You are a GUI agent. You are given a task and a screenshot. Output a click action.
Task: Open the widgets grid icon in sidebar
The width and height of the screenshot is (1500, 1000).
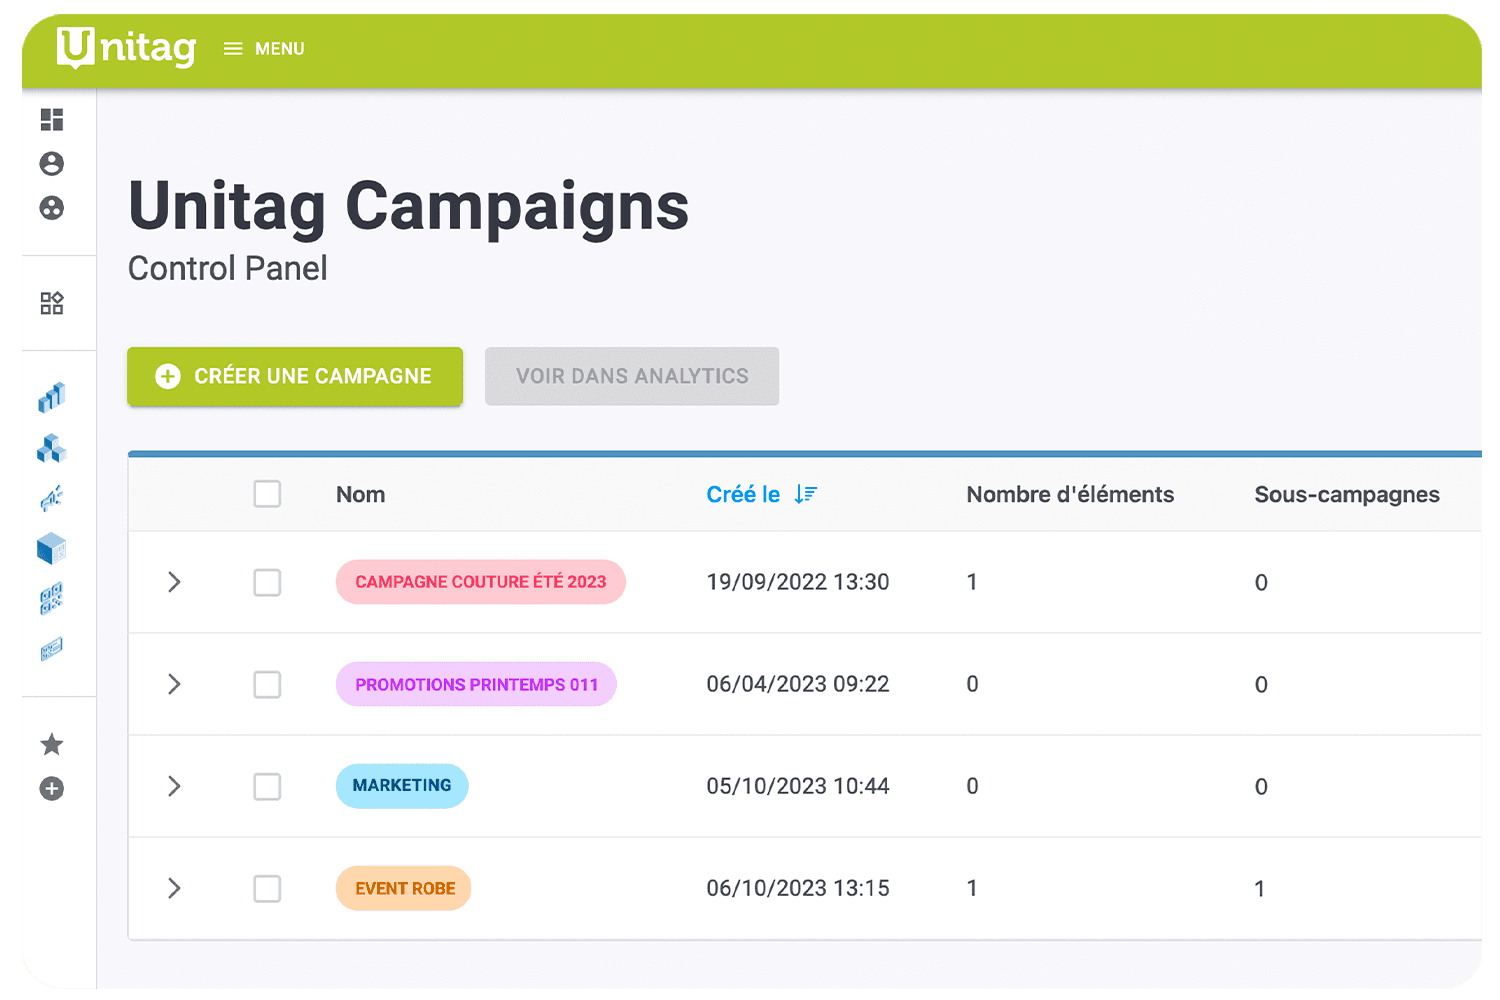tap(52, 303)
